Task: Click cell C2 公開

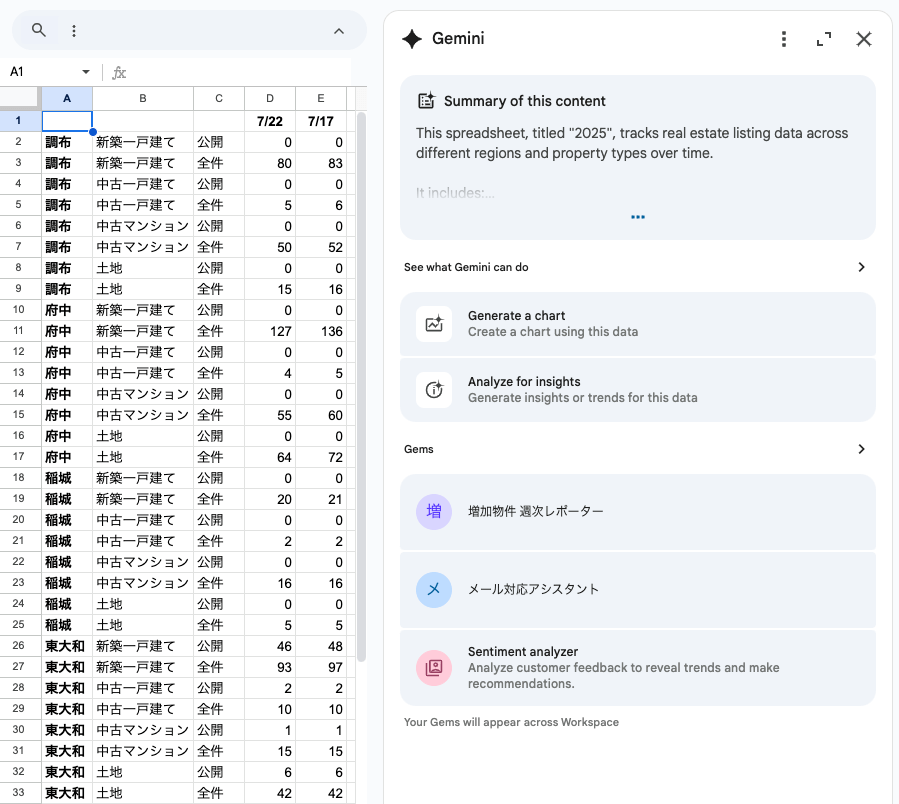Action: 219,142
